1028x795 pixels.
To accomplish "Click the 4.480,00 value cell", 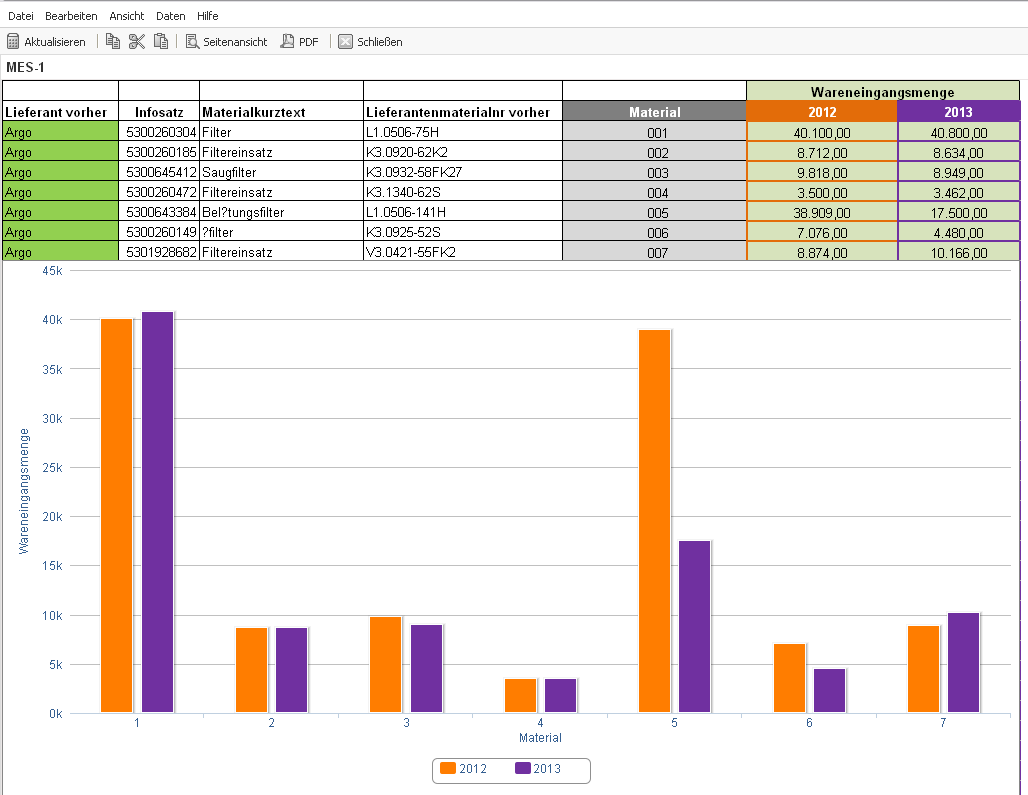I will [959, 232].
